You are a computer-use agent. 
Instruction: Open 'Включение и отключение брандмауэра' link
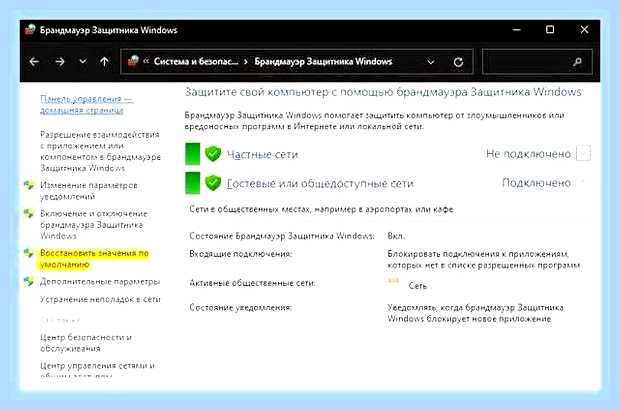tap(94, 224)
